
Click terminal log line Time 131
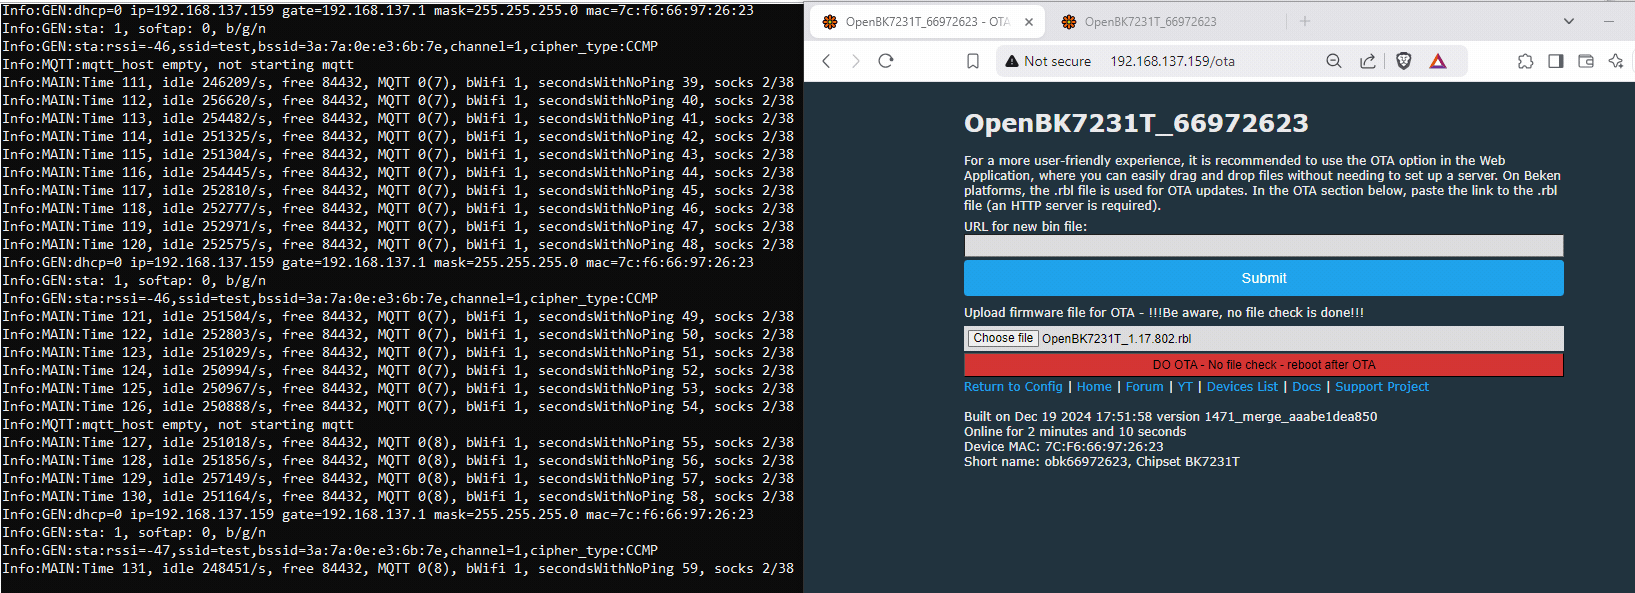point(398,568)
